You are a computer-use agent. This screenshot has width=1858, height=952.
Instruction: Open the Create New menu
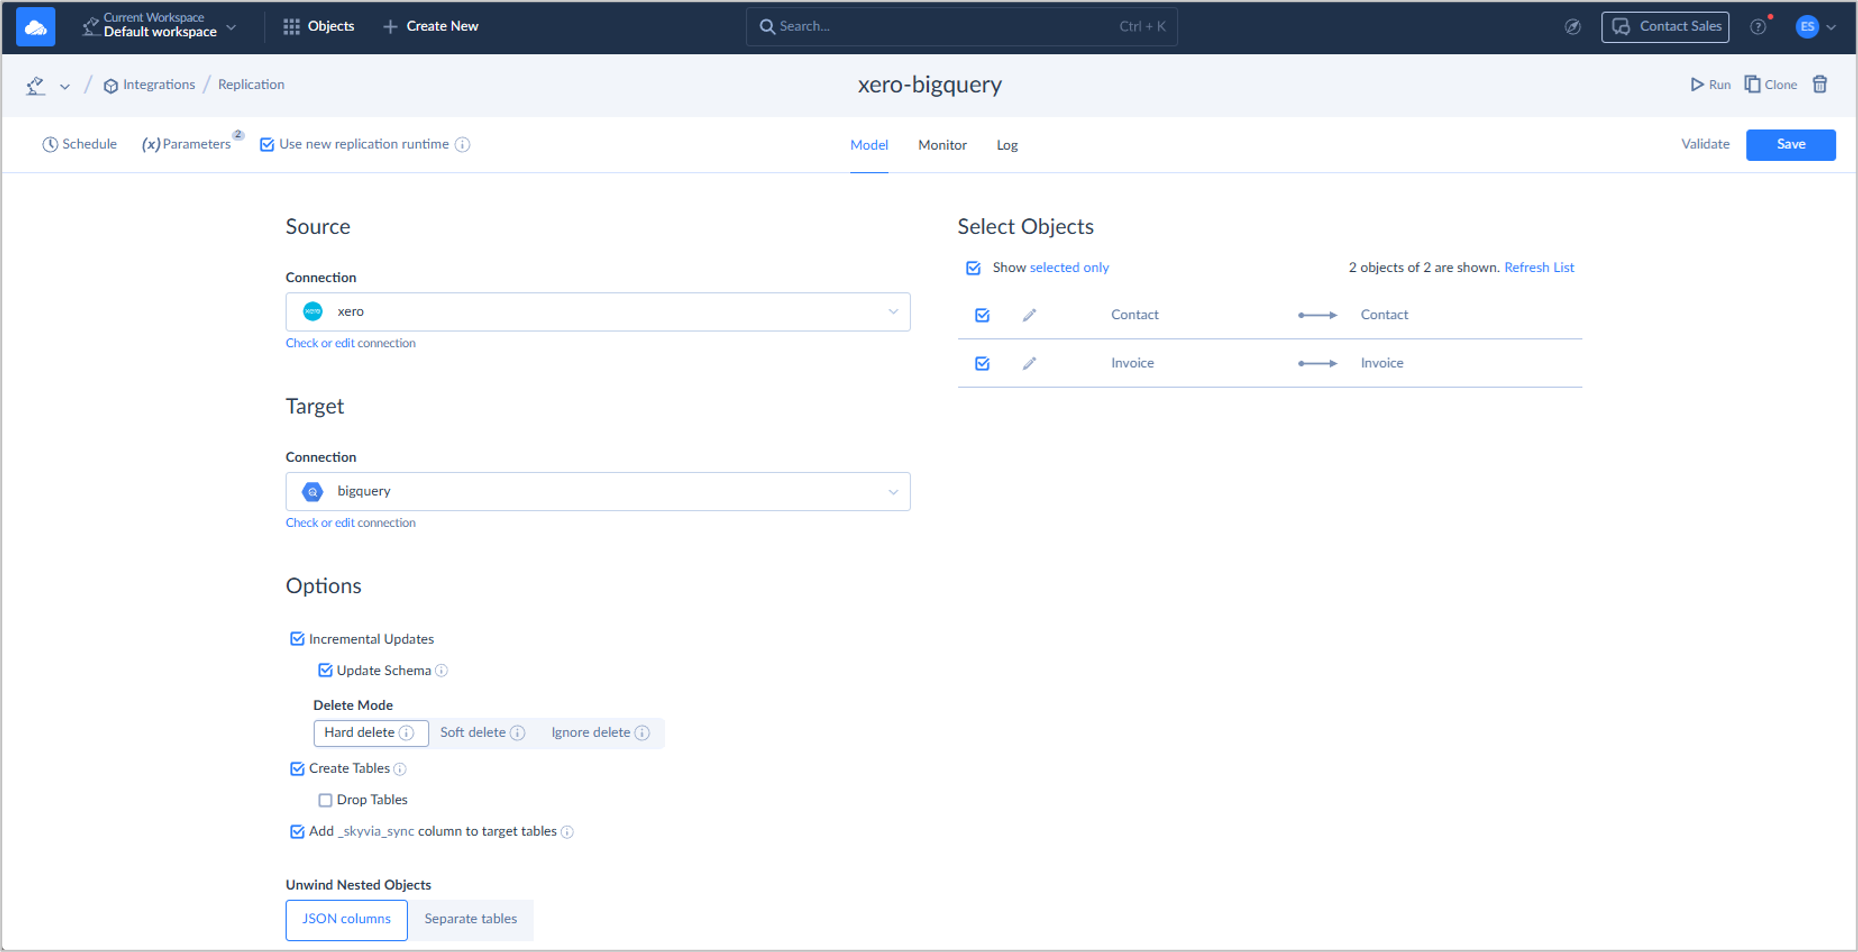tap(431, 27)
